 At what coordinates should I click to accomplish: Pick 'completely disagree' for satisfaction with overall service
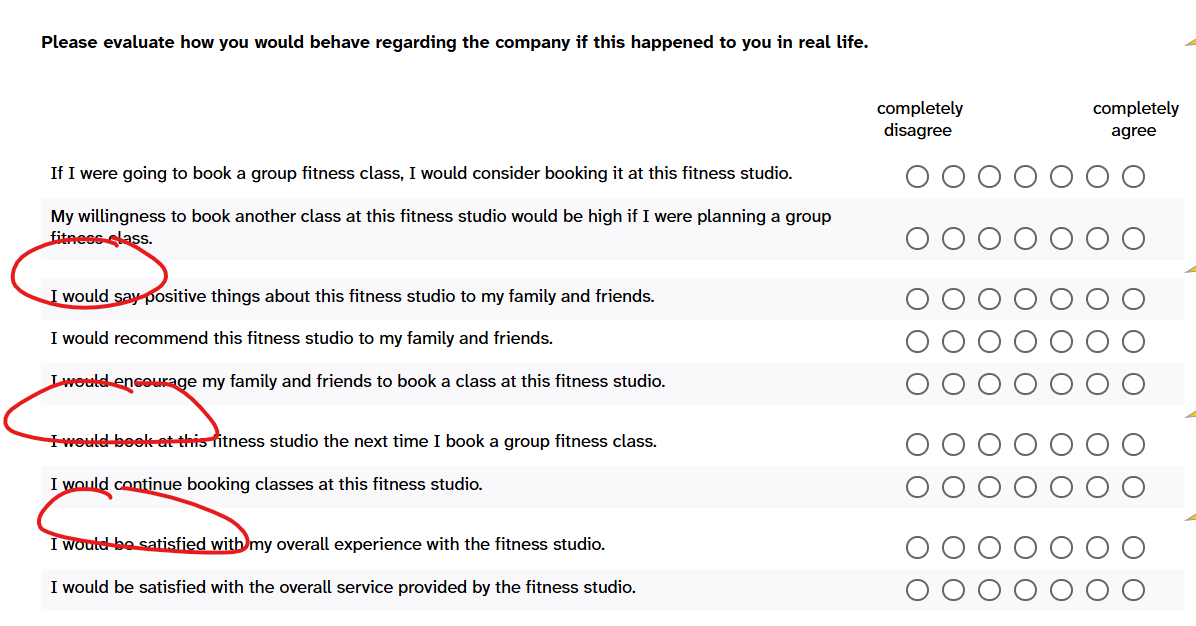[x=917, y=590]
